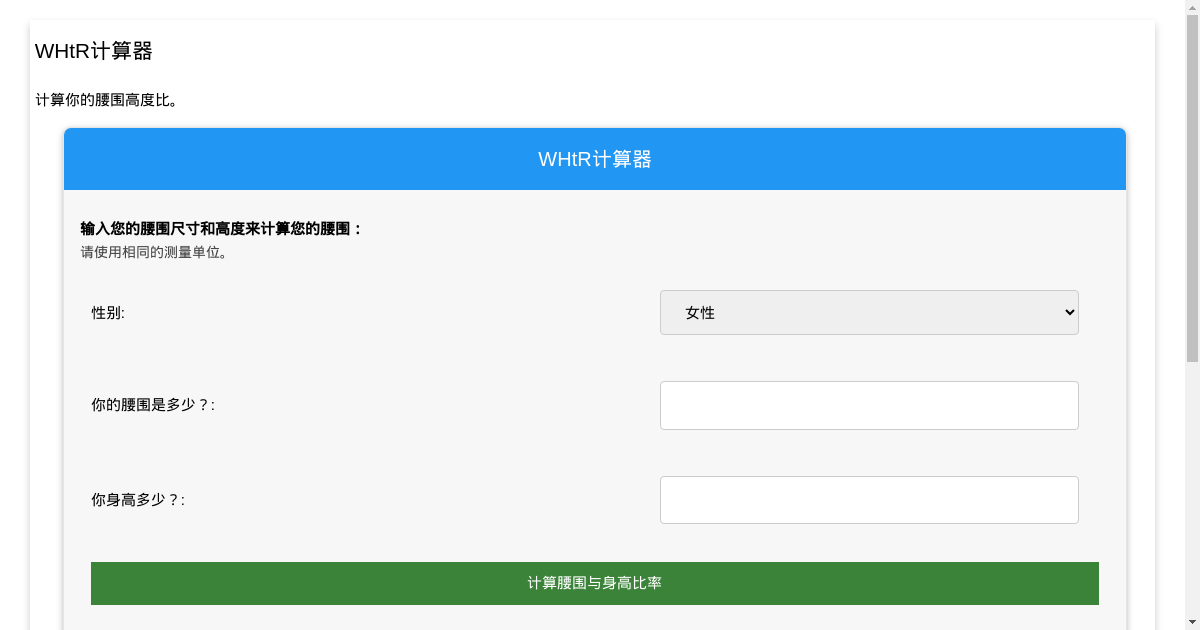Click the blue WHtR计算器 header banner
The image size is (1200, 630).
point(595,158)
